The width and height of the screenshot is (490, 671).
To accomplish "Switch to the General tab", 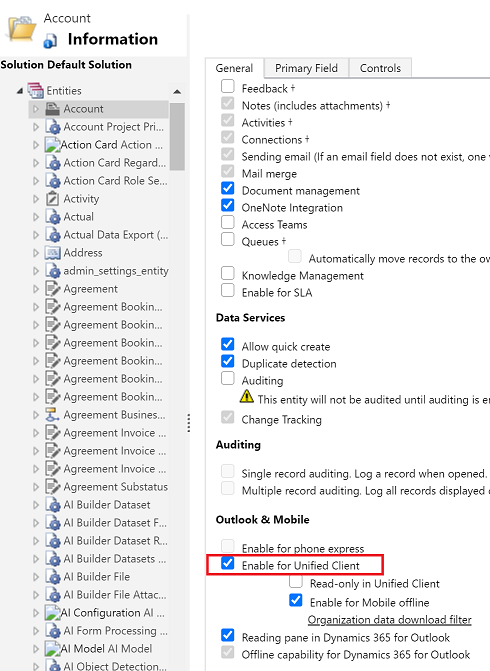I will [234, 68].
